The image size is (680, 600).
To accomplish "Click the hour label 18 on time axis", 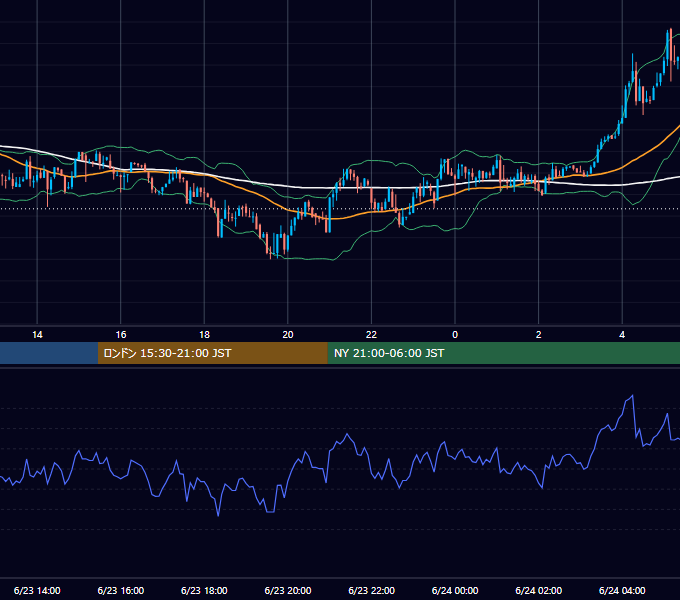I will point(204,335).
